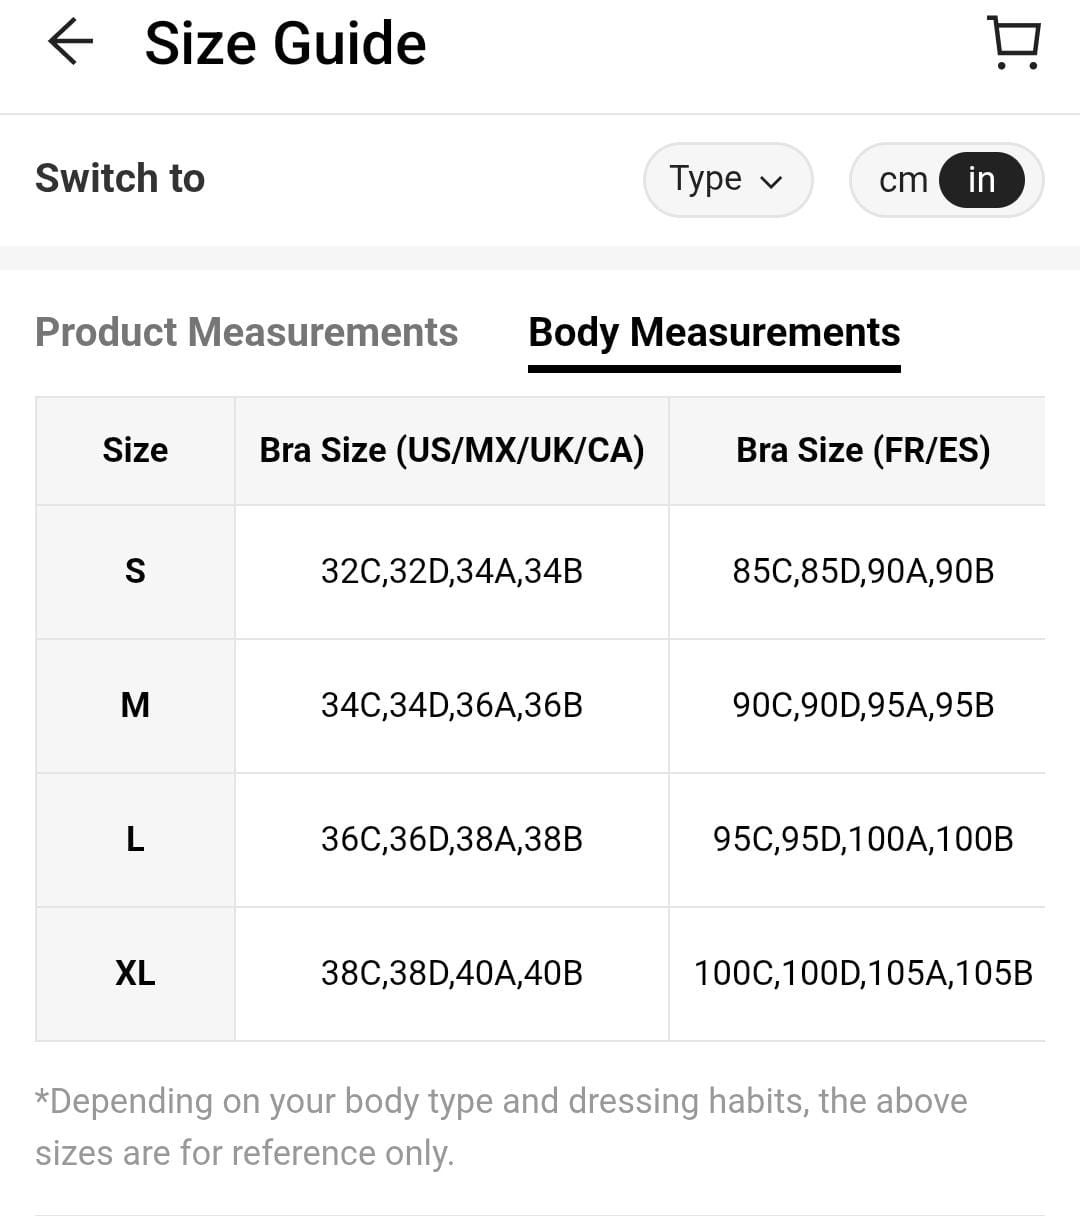Open the shopping cart
The width and height of the screenshot is (1080, 1216).
click(1014, 43)
